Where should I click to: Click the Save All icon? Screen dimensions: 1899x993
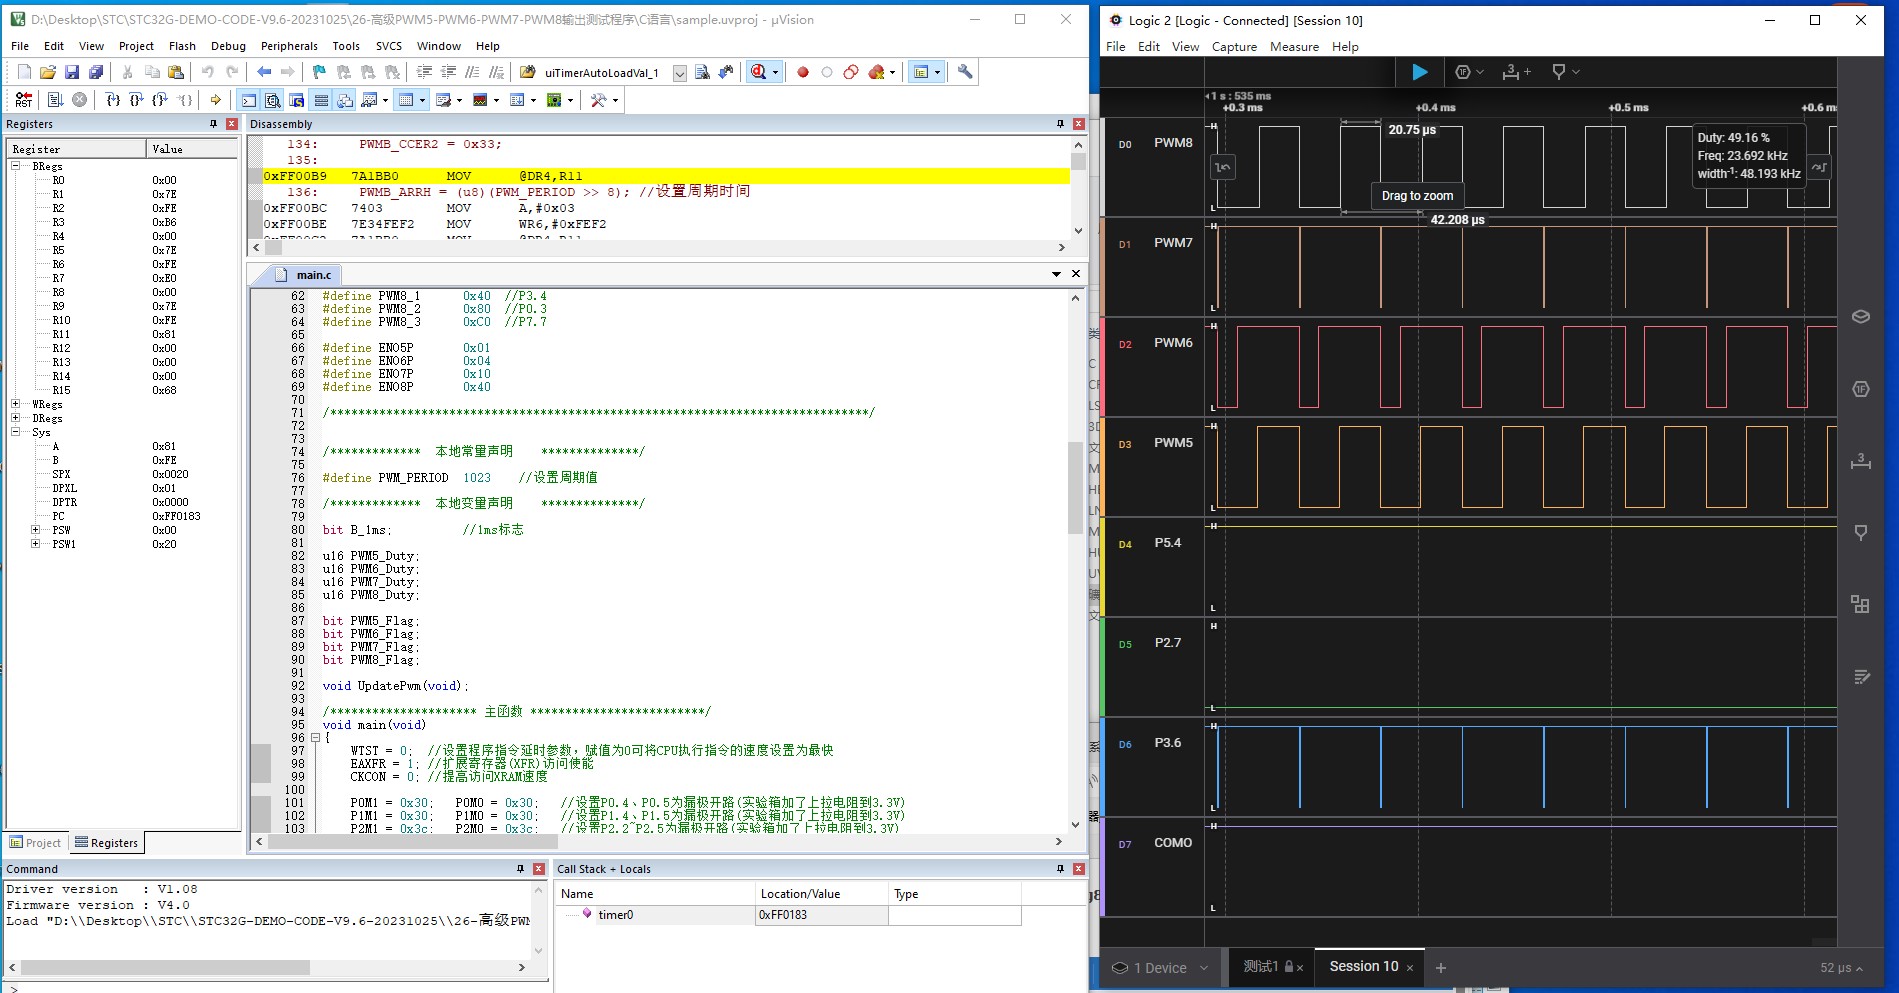[96, 72]
